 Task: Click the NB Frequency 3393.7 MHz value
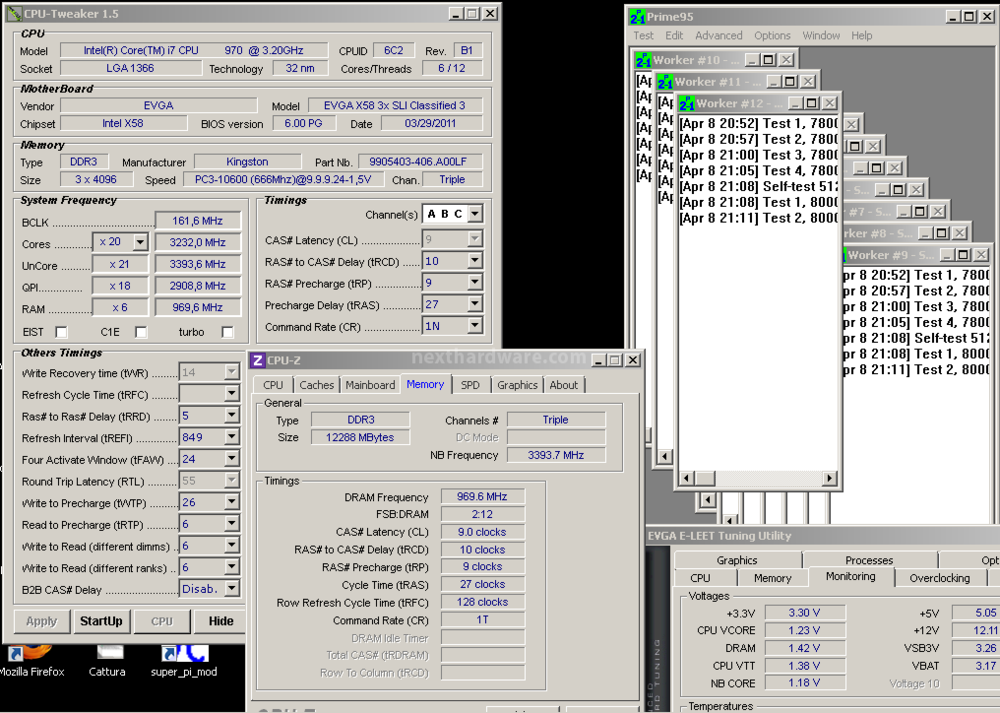click(555, 455)
